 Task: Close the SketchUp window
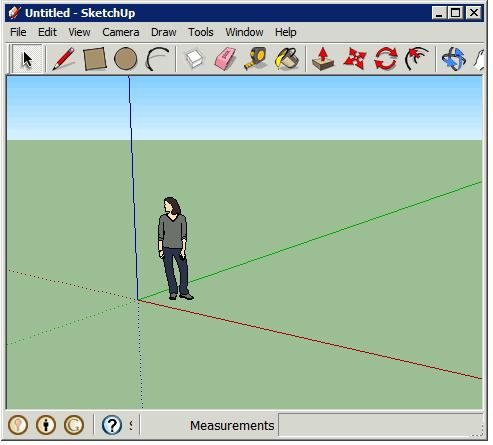[474, 13]
